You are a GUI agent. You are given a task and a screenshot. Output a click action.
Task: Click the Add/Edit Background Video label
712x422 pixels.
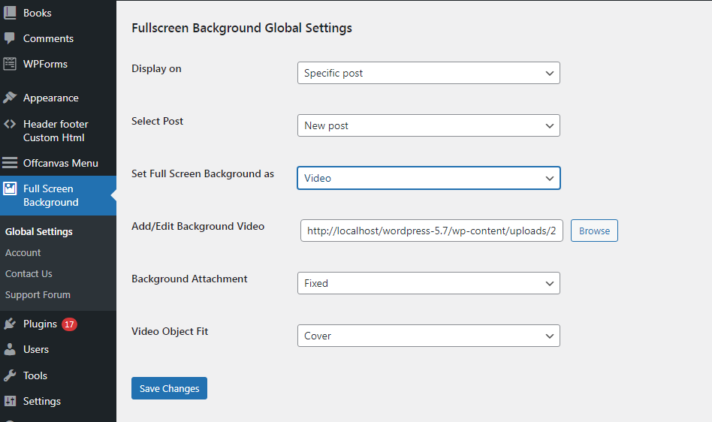[198, 226]
